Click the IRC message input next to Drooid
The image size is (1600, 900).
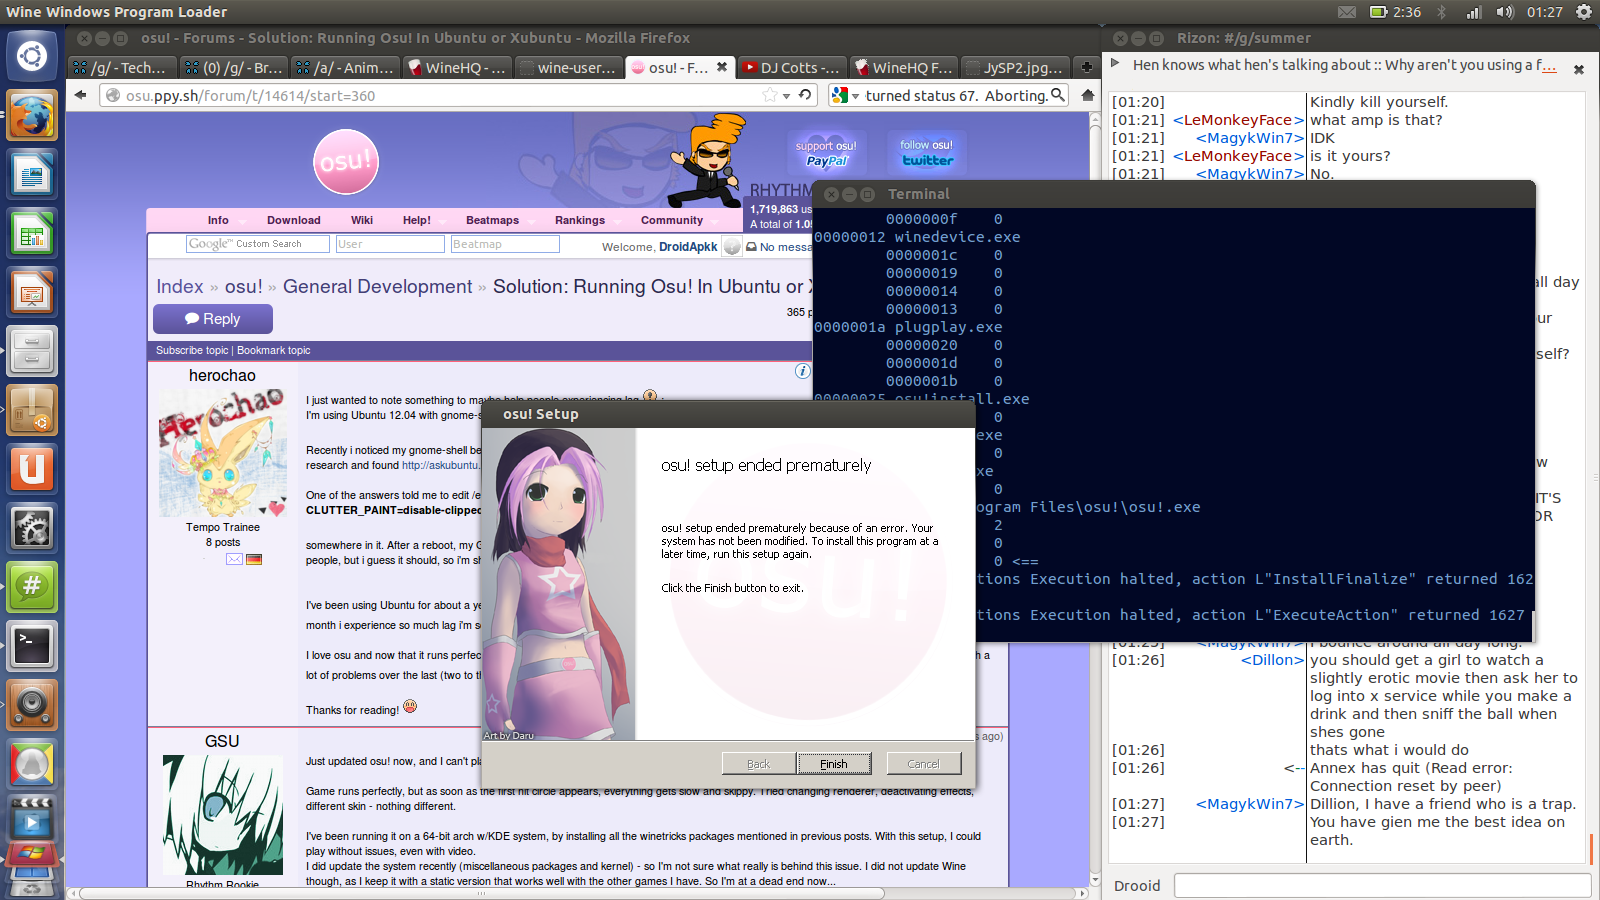[x=1382, y=885]
